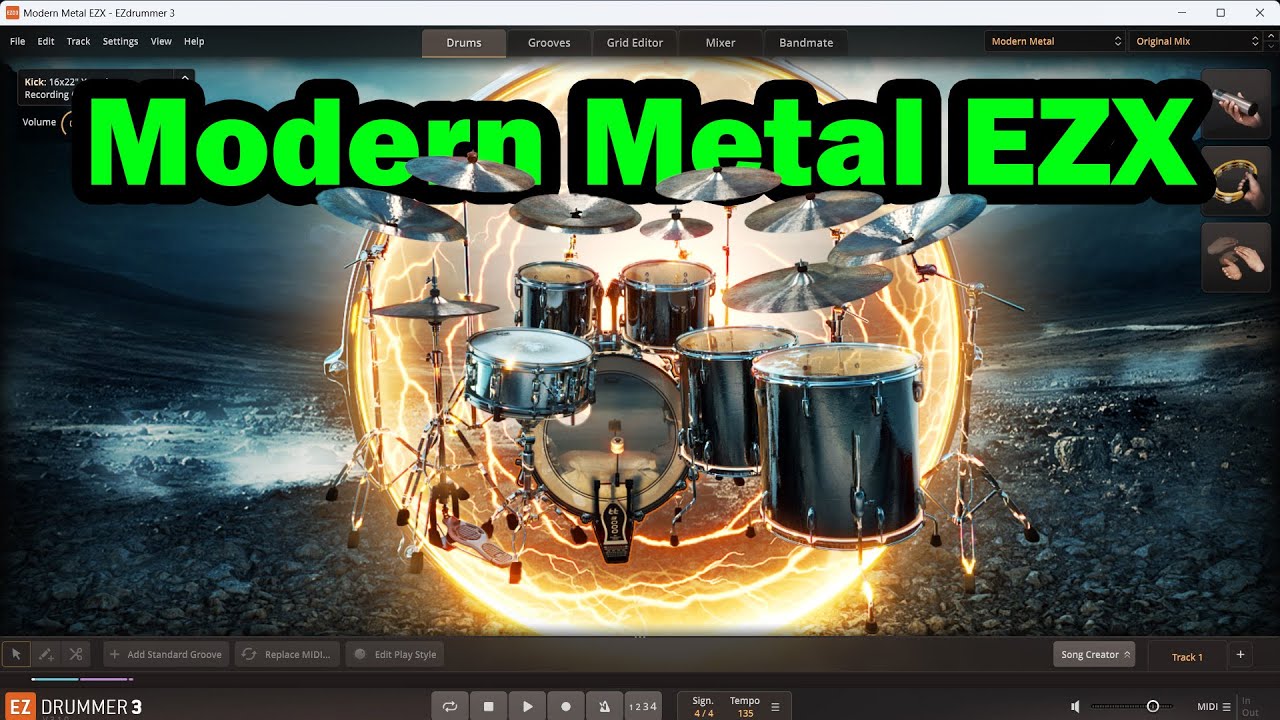This screenshot has height=720, width=1280.
Task: Click the snare drum on the kit
Action: pyautogui.click(x=530, y=372)
